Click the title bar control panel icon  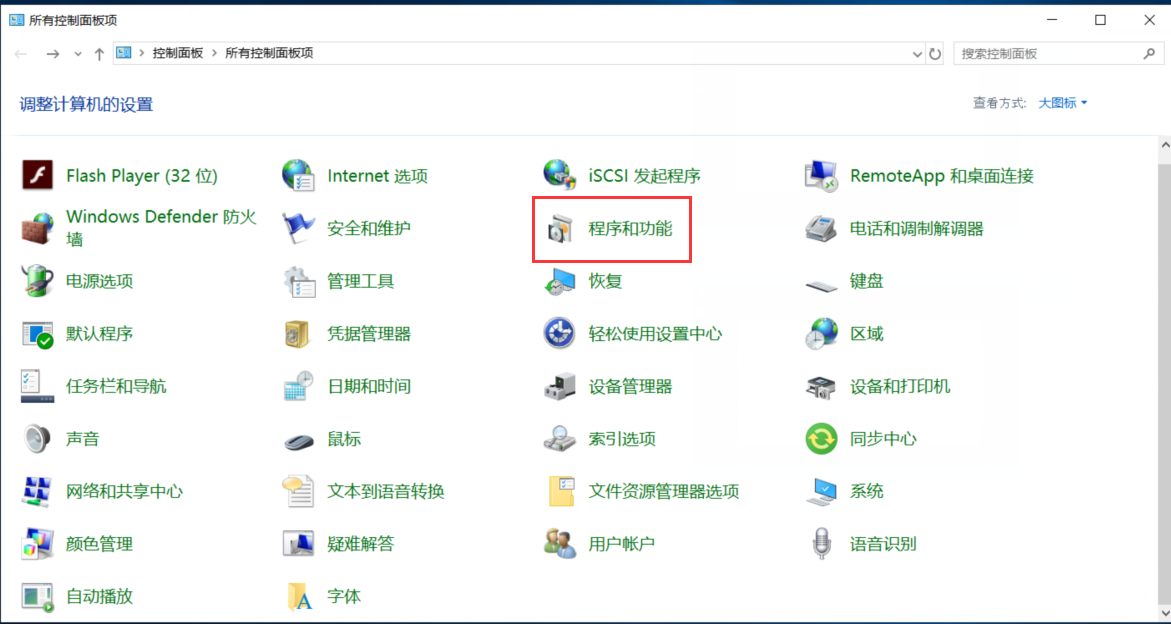click(16, 21)
